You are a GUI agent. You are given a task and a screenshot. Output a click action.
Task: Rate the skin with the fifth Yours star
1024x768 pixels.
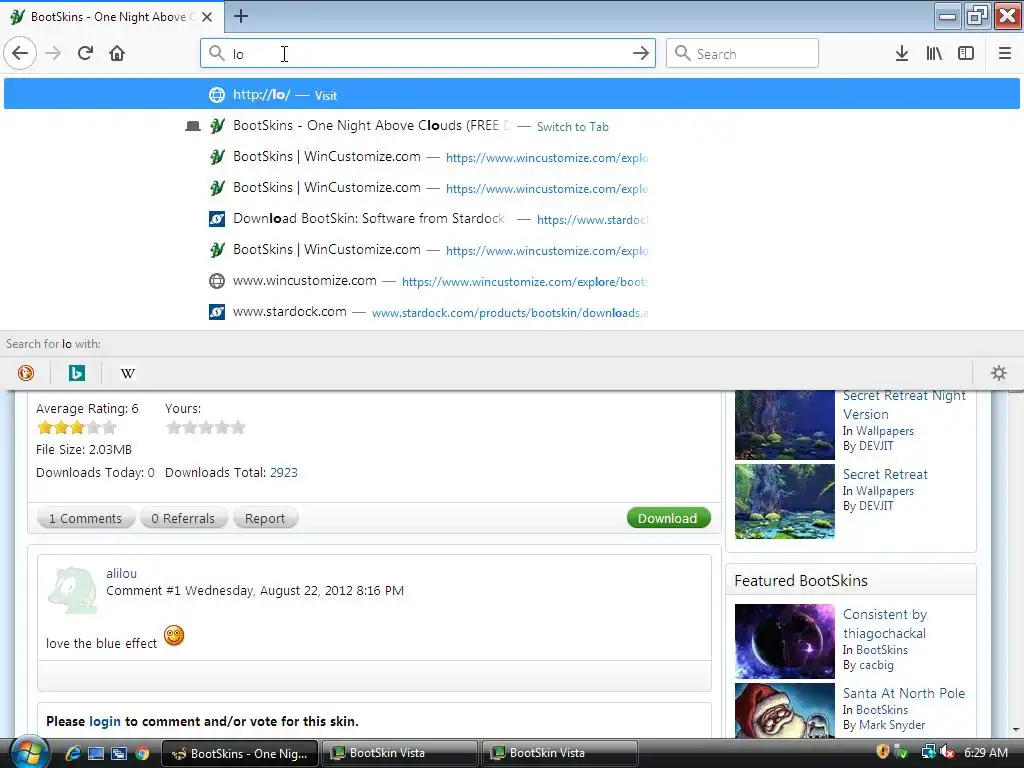(x=238, y=427)
